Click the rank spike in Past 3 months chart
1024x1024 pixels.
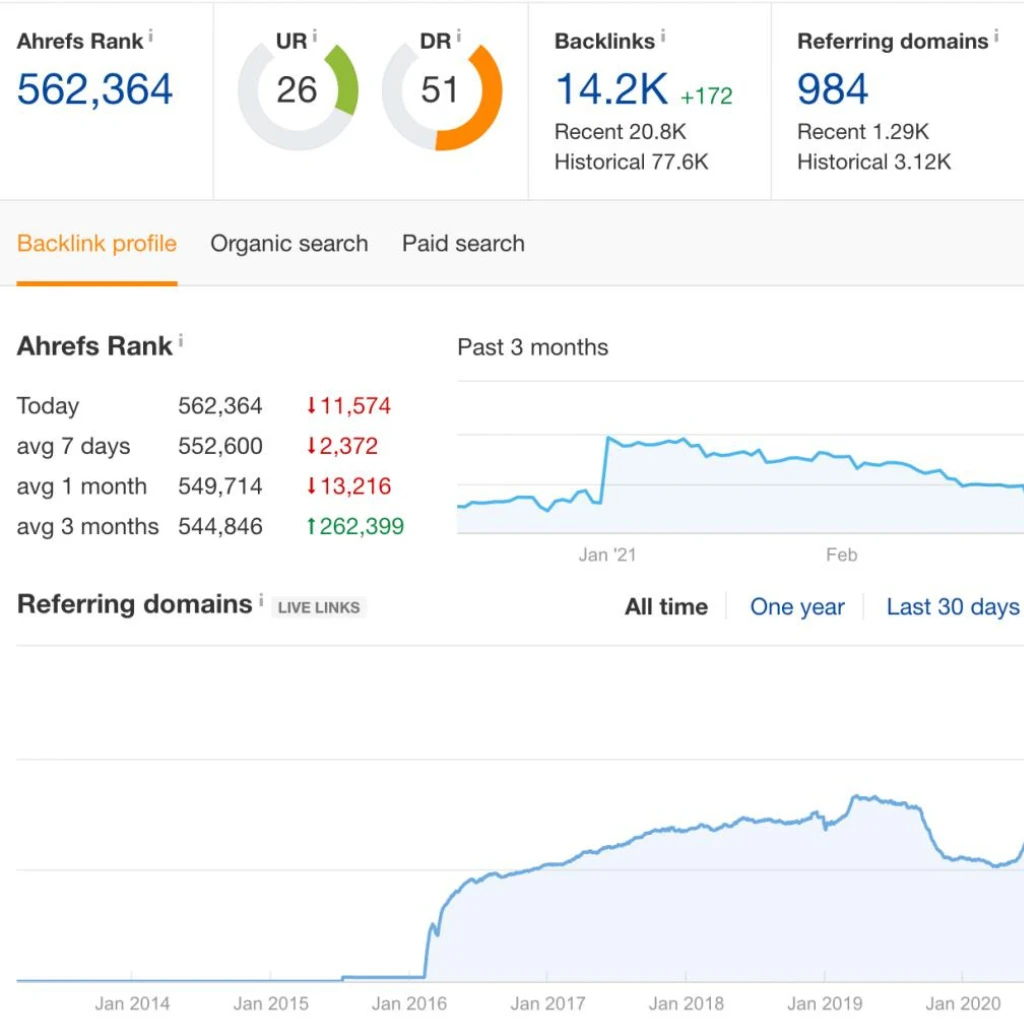(x=607, y=439)
